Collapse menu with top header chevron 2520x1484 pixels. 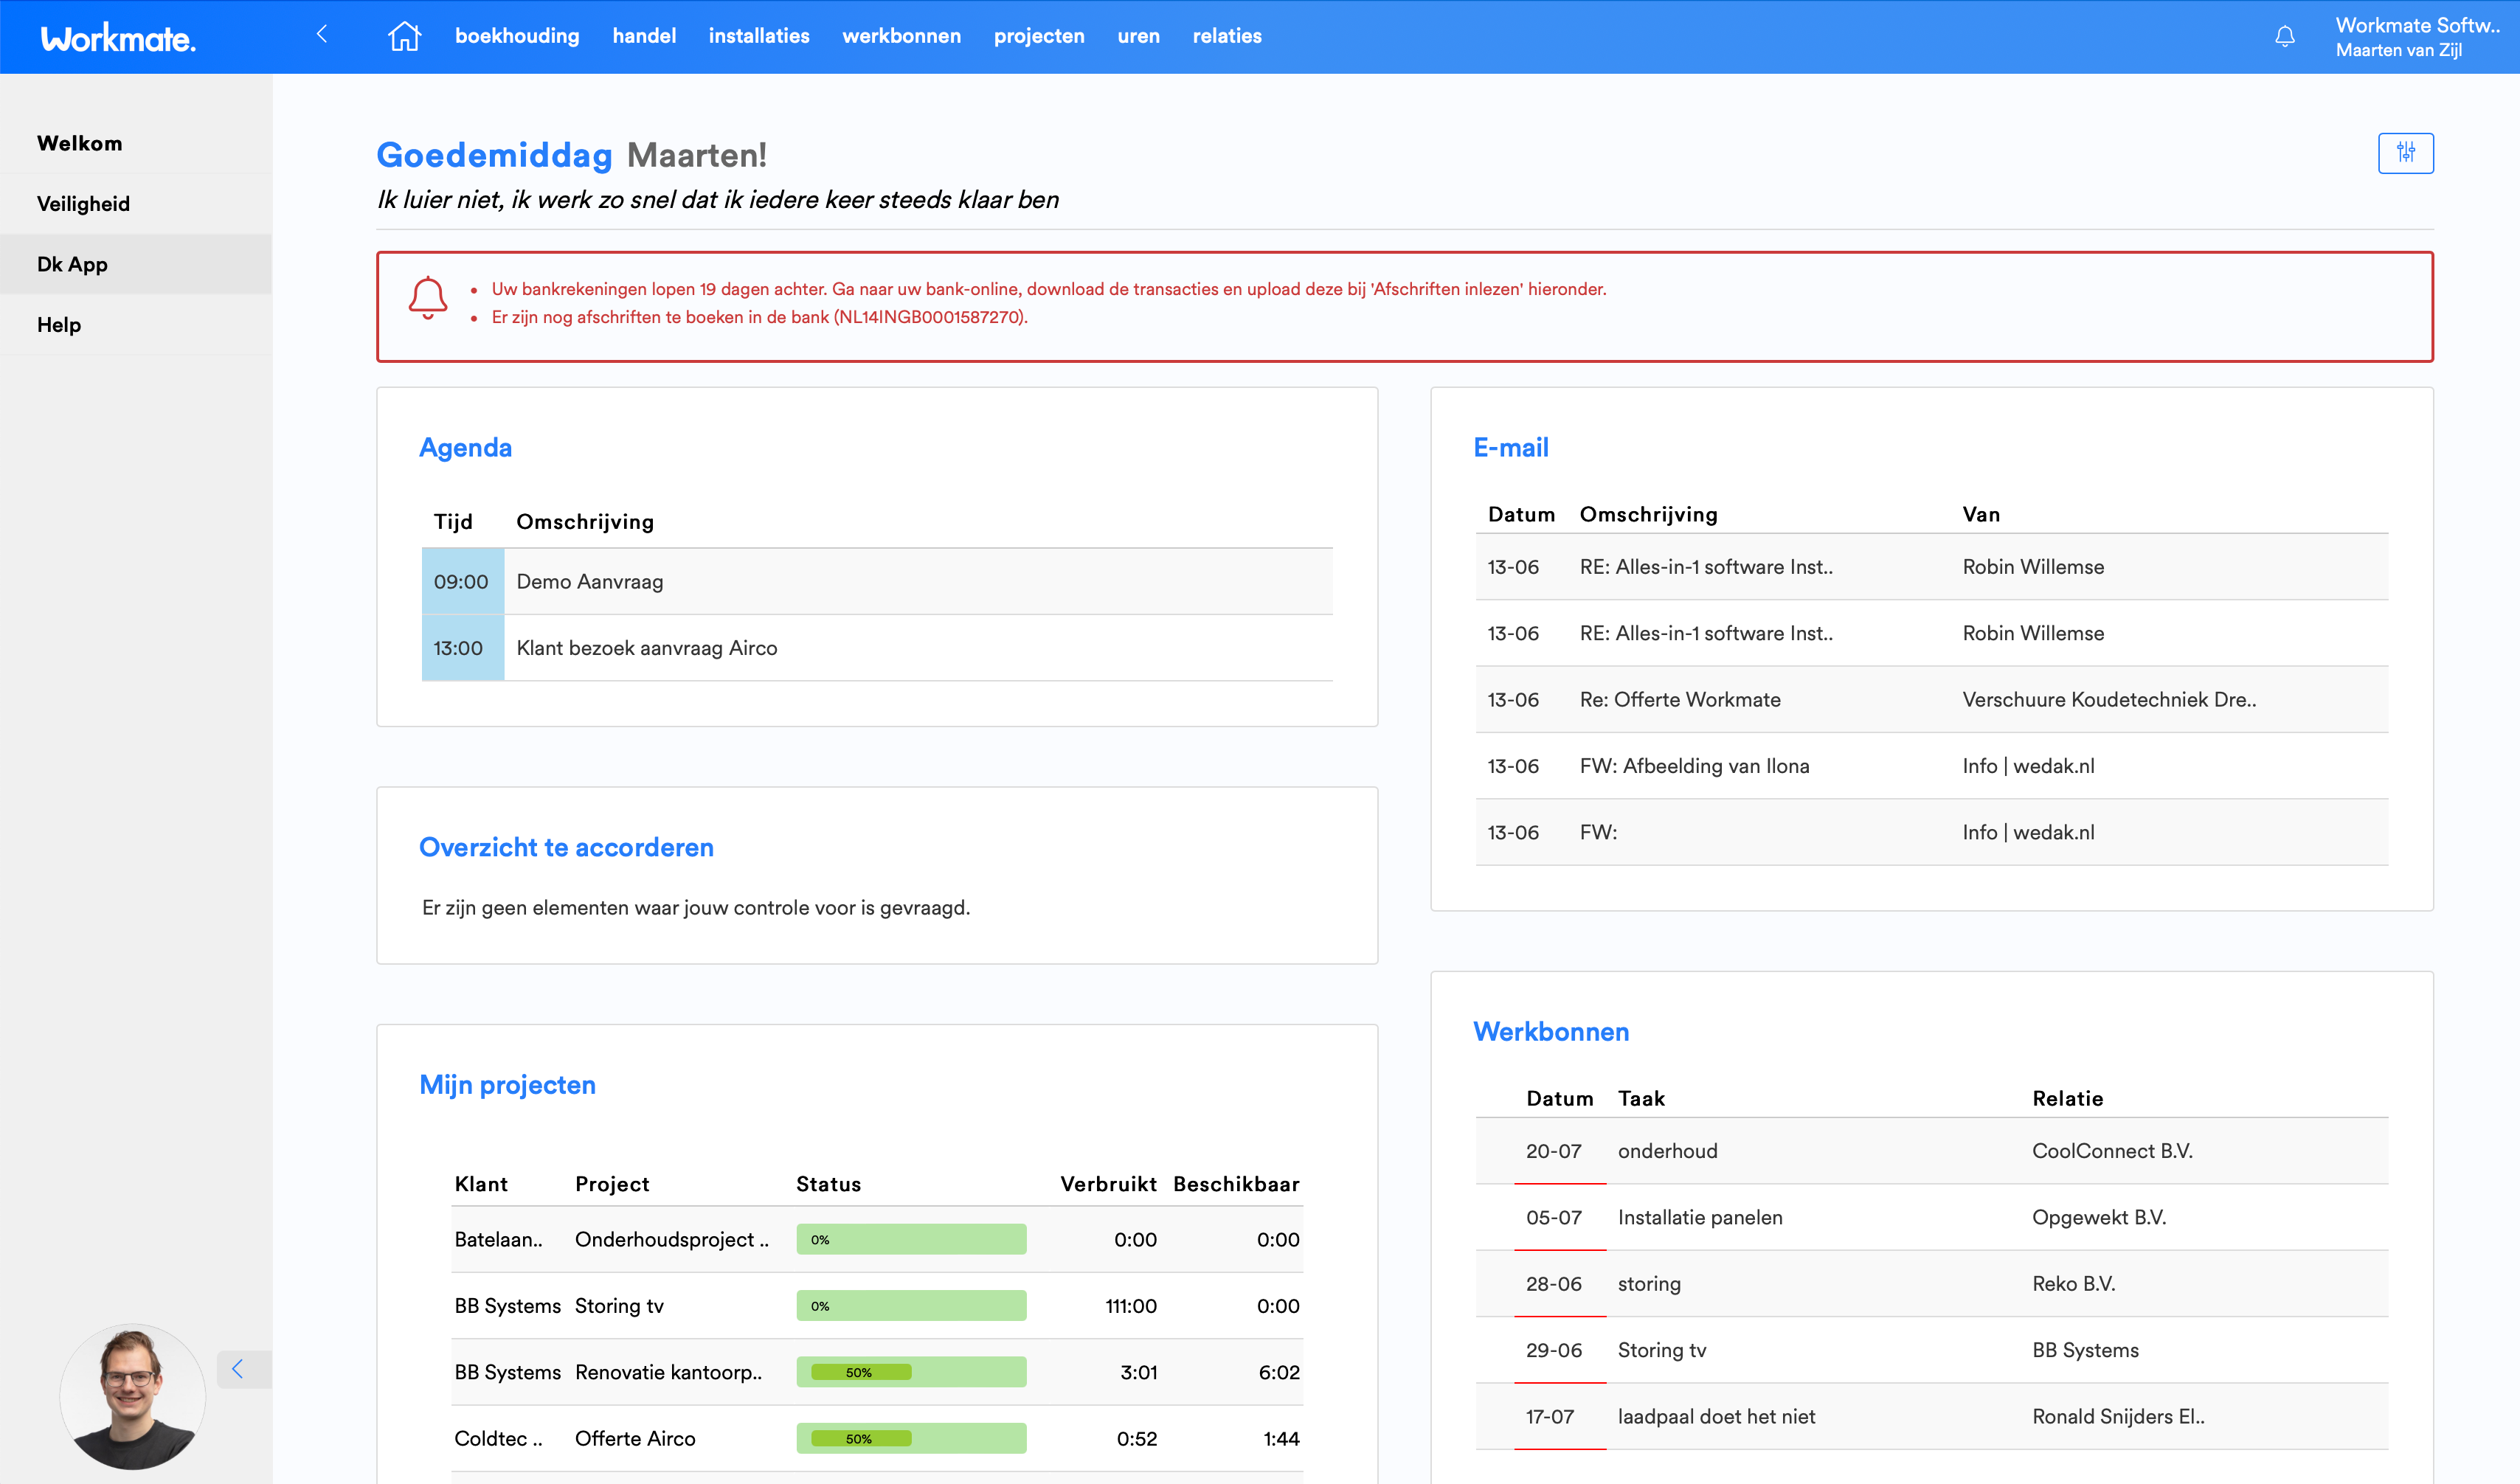coord(322,35)
